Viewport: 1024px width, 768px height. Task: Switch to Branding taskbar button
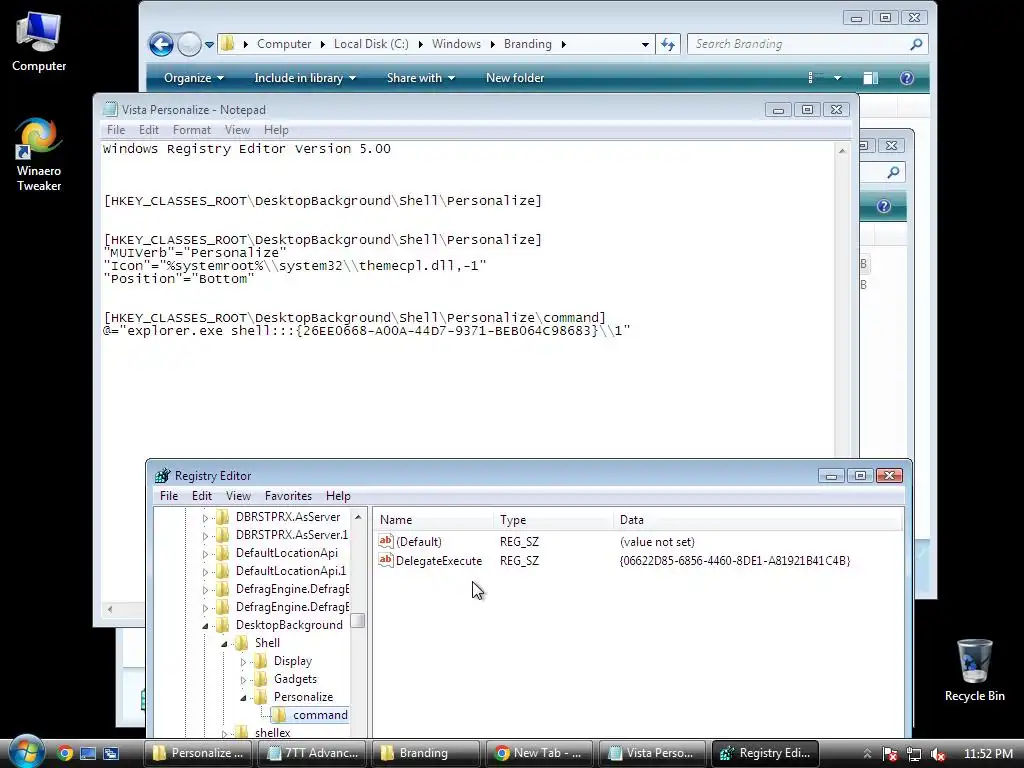426,753
